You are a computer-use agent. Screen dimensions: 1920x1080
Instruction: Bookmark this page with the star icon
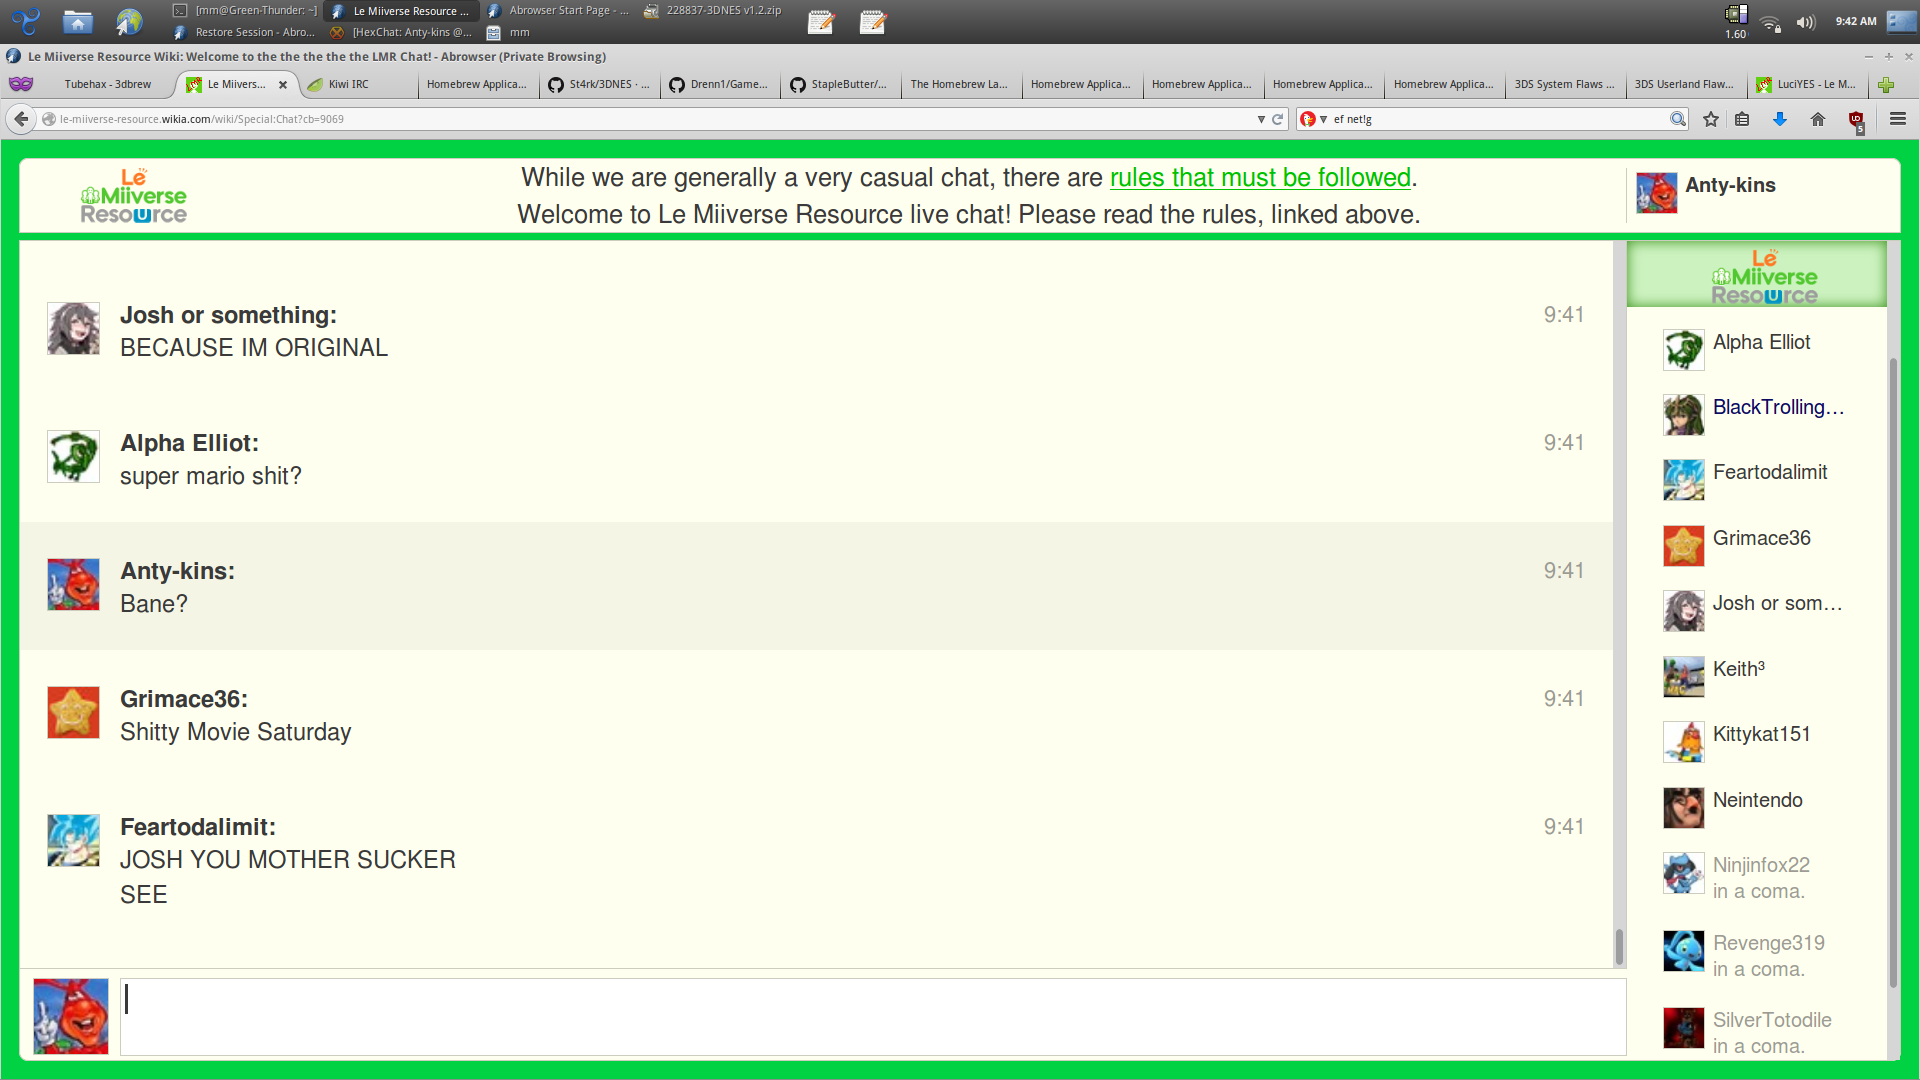click(1711, 119)
